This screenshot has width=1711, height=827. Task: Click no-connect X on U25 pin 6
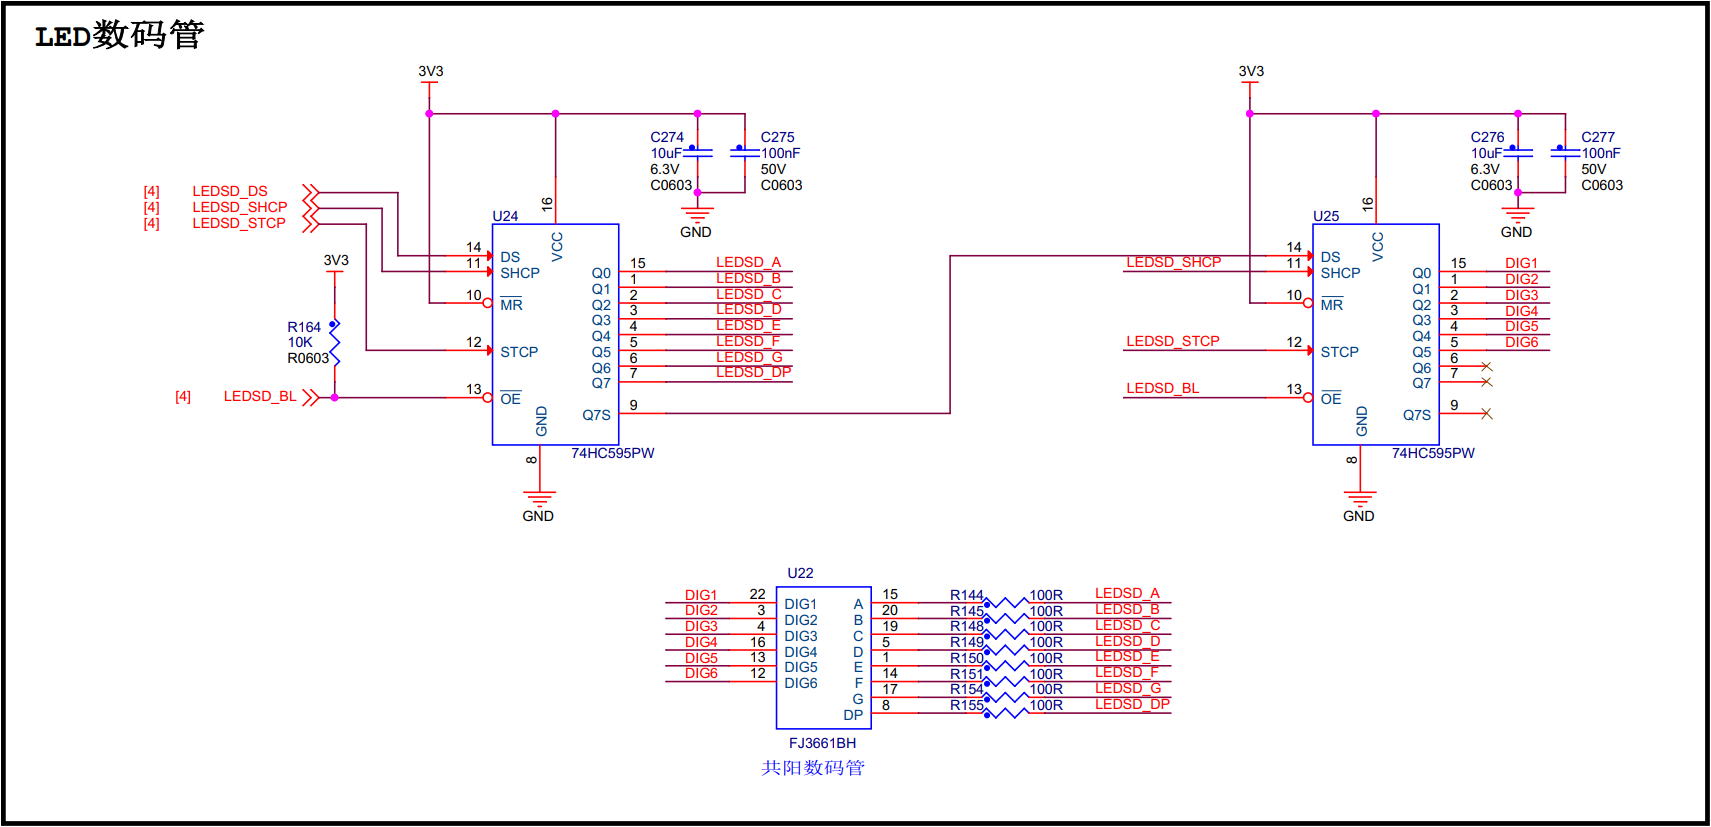click(1486, 367)
